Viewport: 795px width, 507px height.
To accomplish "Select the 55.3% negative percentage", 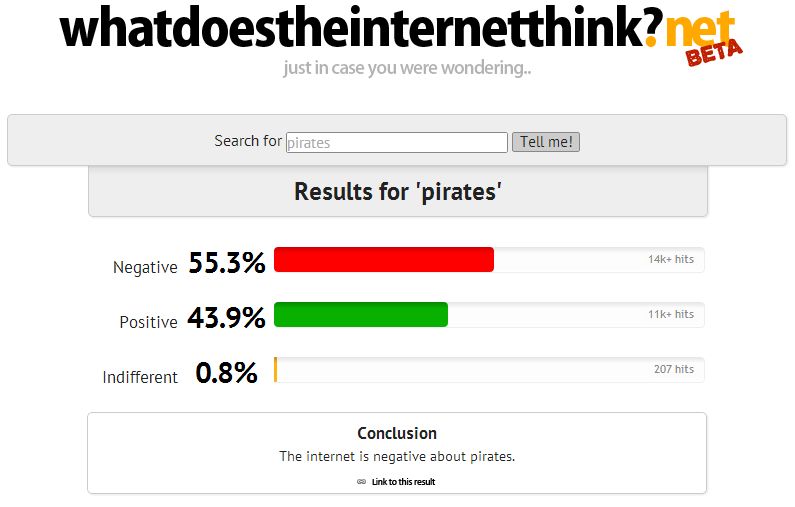I will coord(227,264).
